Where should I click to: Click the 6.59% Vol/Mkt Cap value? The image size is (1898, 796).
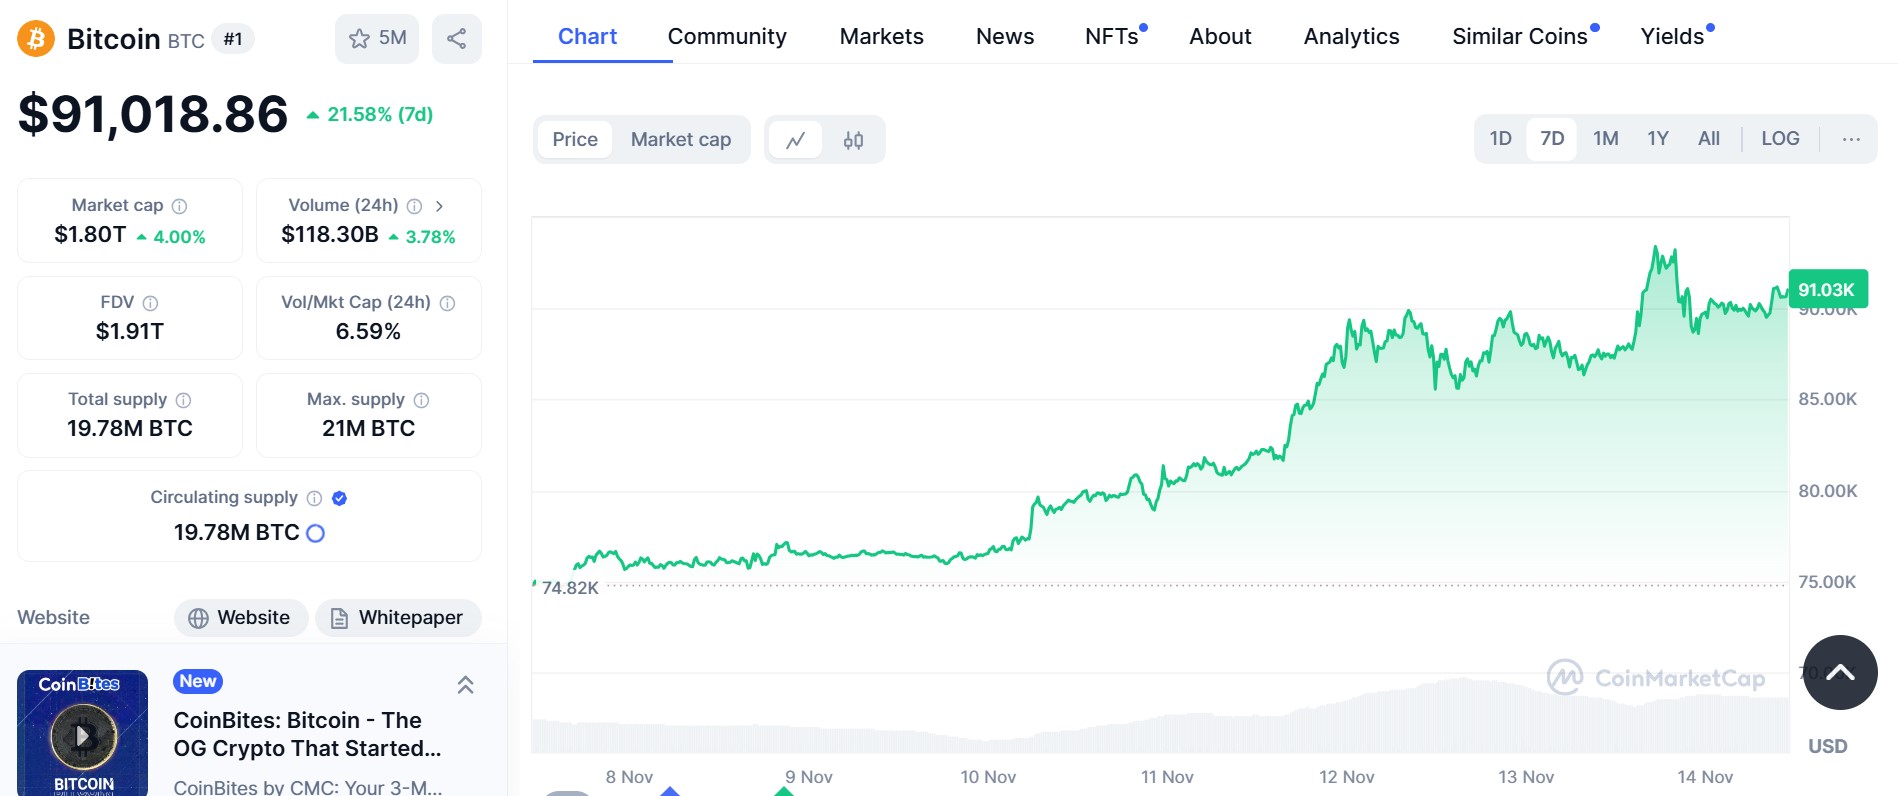368,332
